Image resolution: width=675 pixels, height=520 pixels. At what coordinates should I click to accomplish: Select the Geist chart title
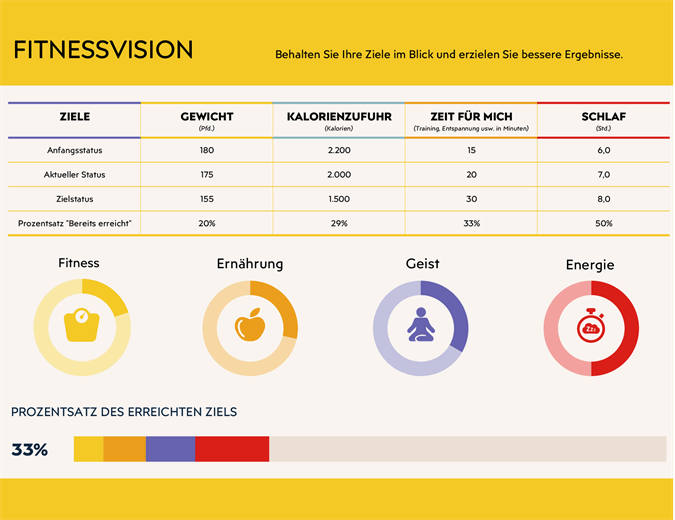[x=422, y=264]
